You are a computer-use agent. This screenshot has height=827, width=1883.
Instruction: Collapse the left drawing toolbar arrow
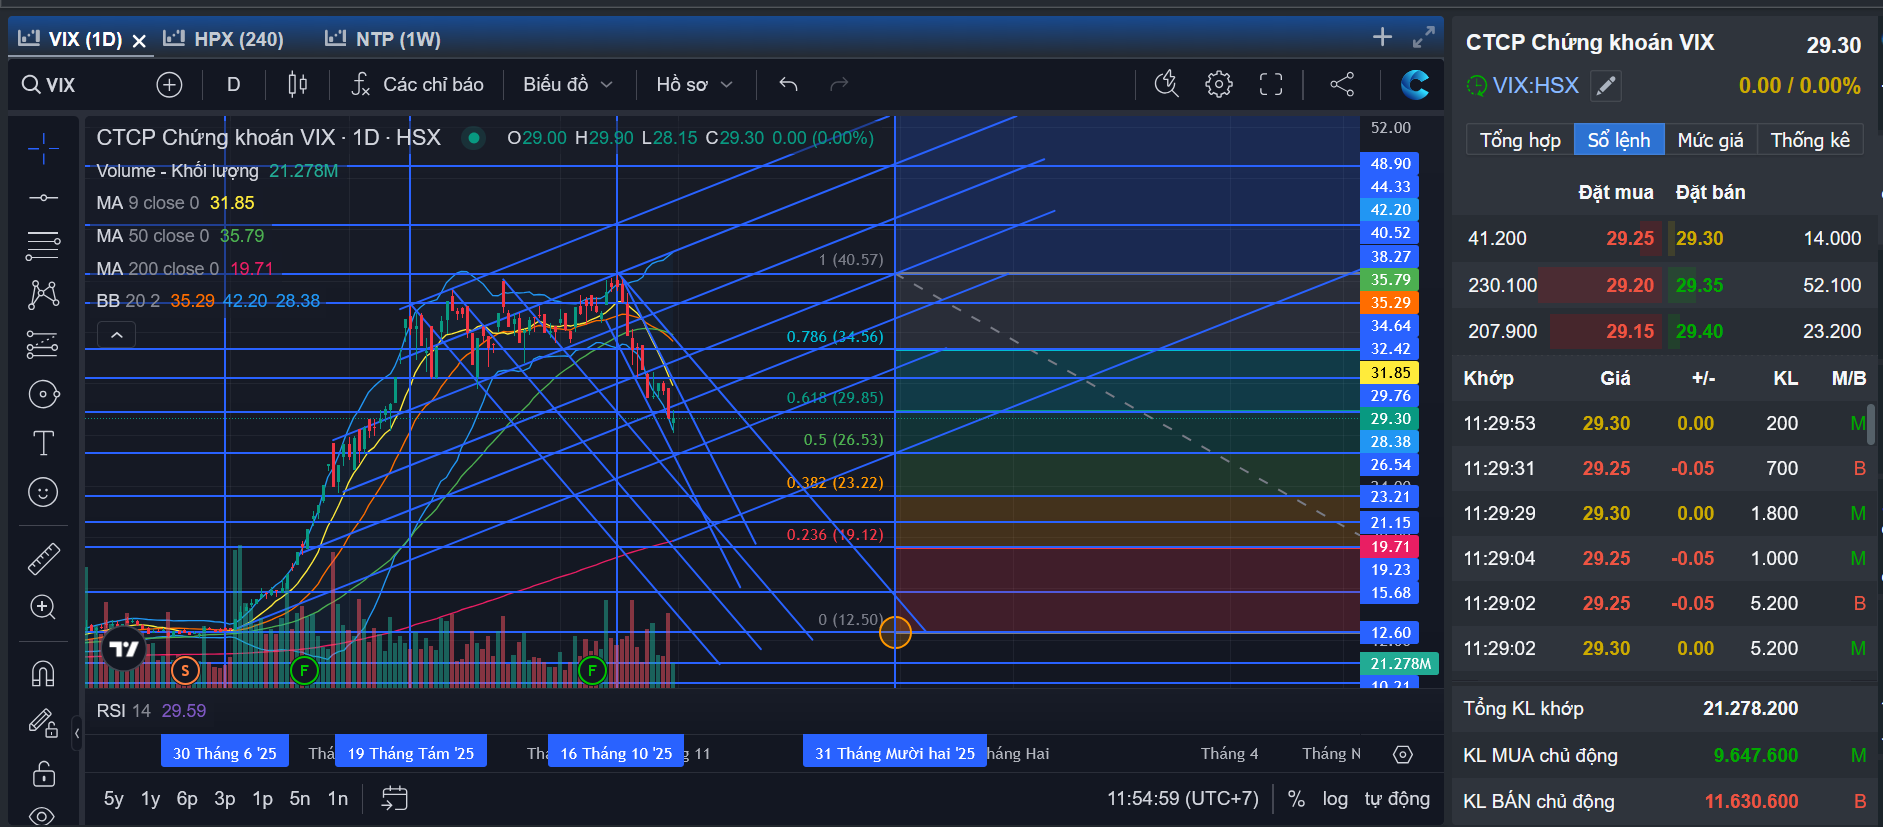point(77,734)
